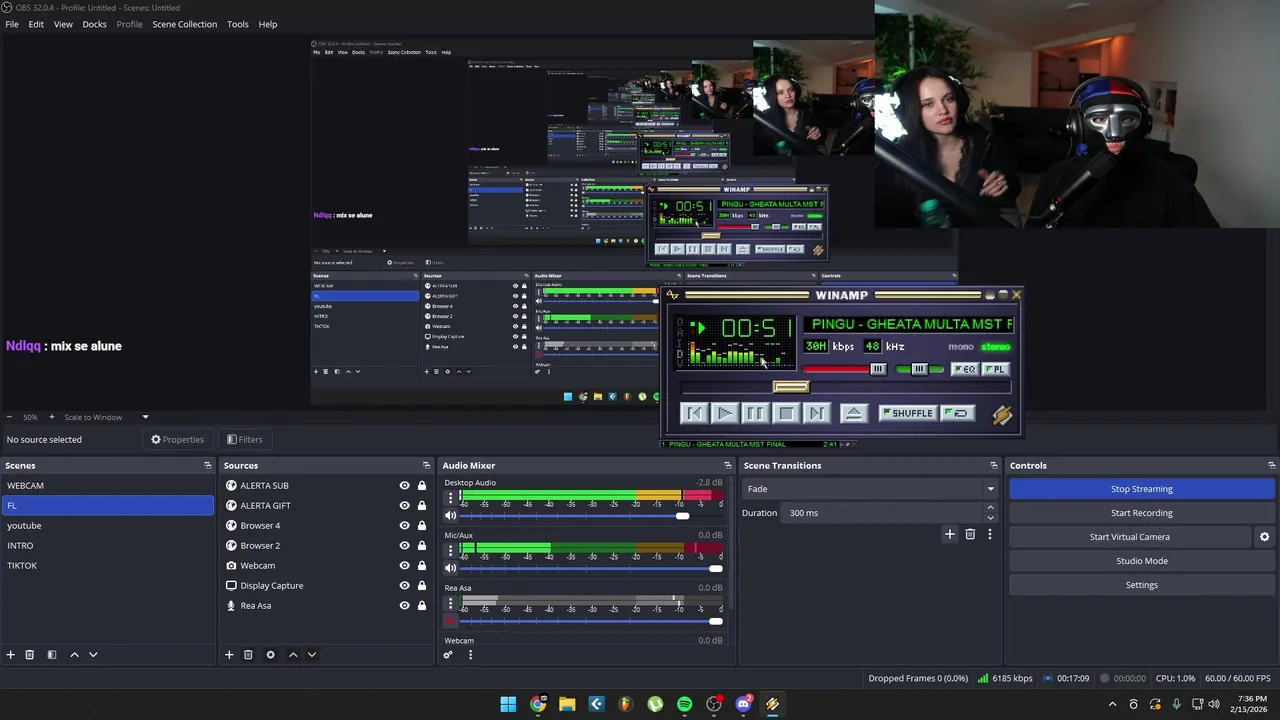Increase transition duration stepper up
The height and width of the screenshot is (720, 1280).
pos(990,508)
